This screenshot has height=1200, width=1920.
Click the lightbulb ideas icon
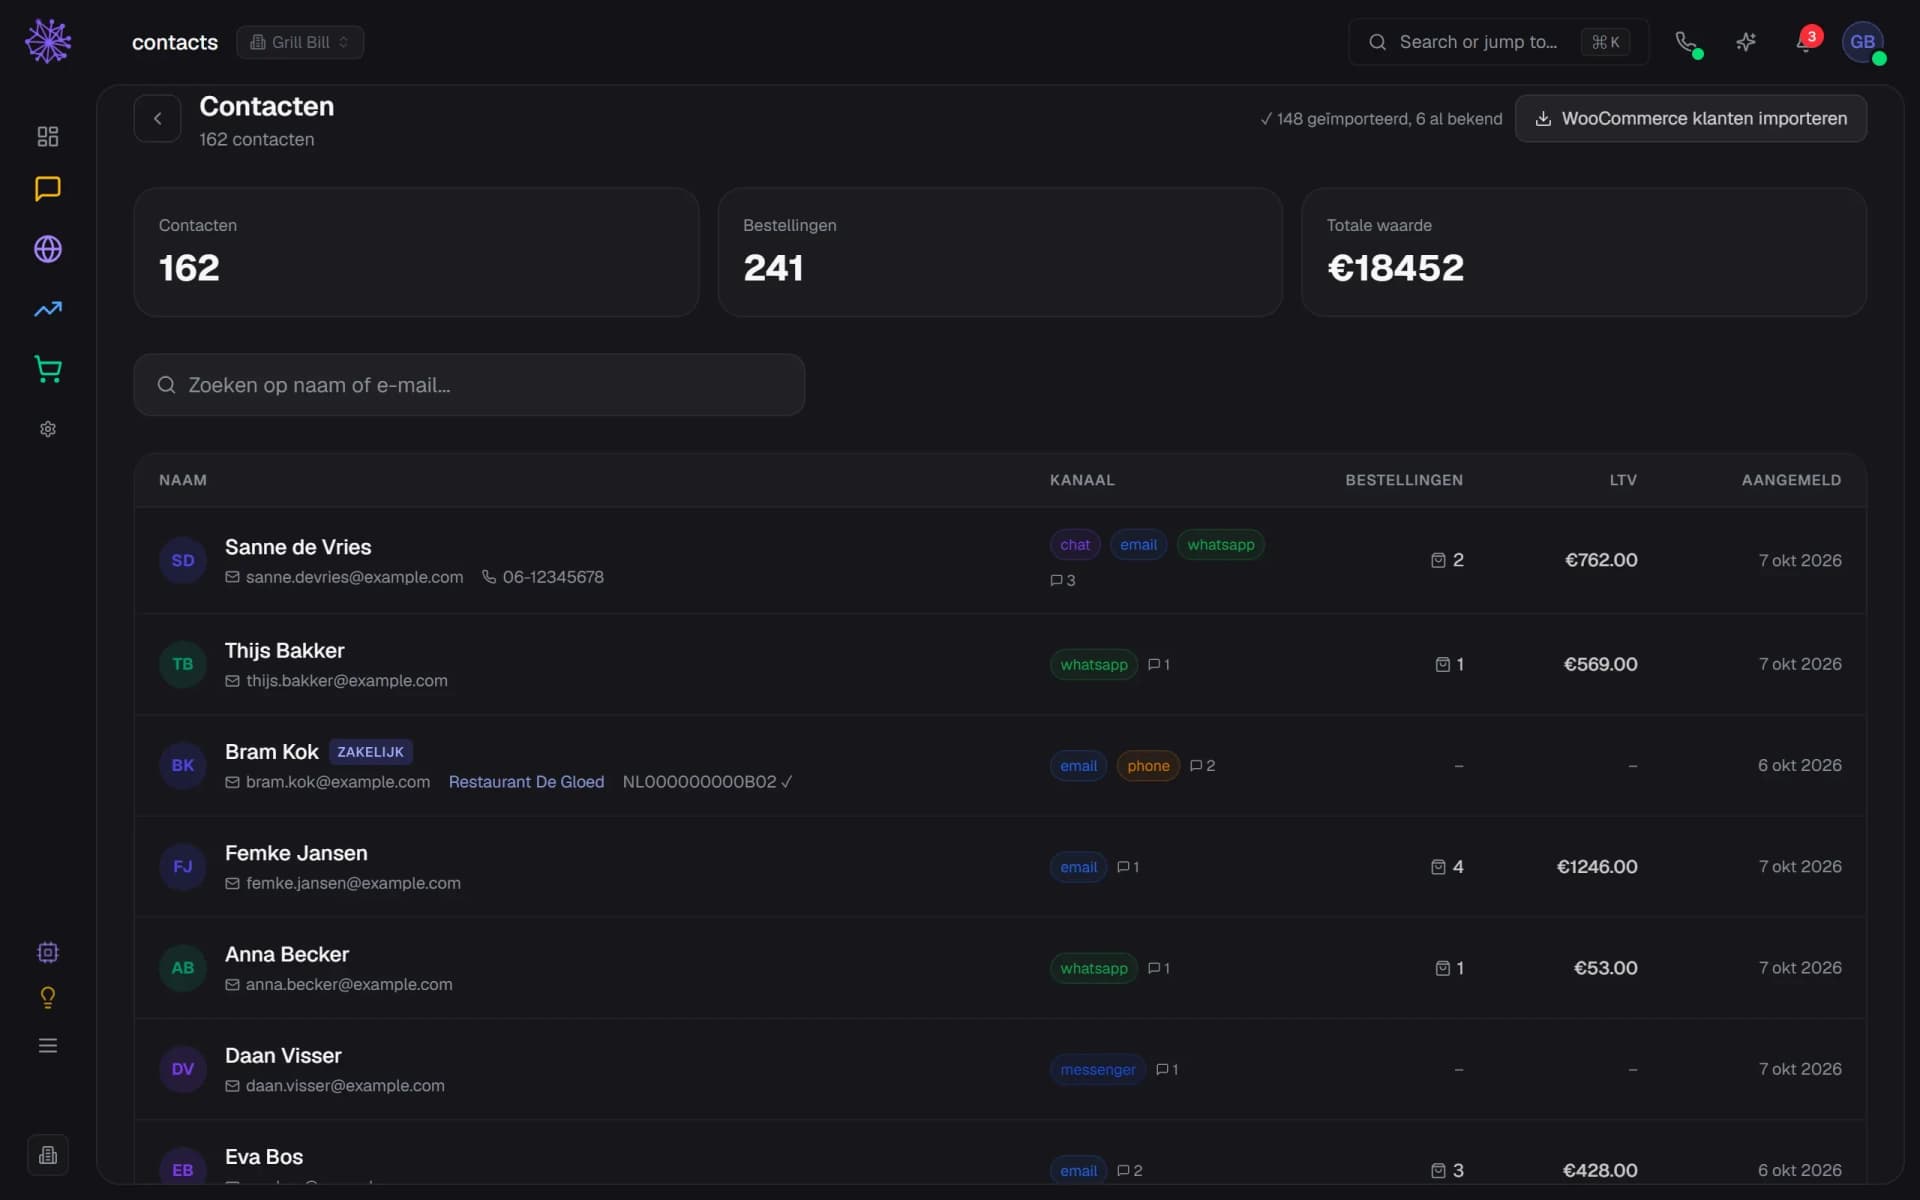tap(48, 997)
